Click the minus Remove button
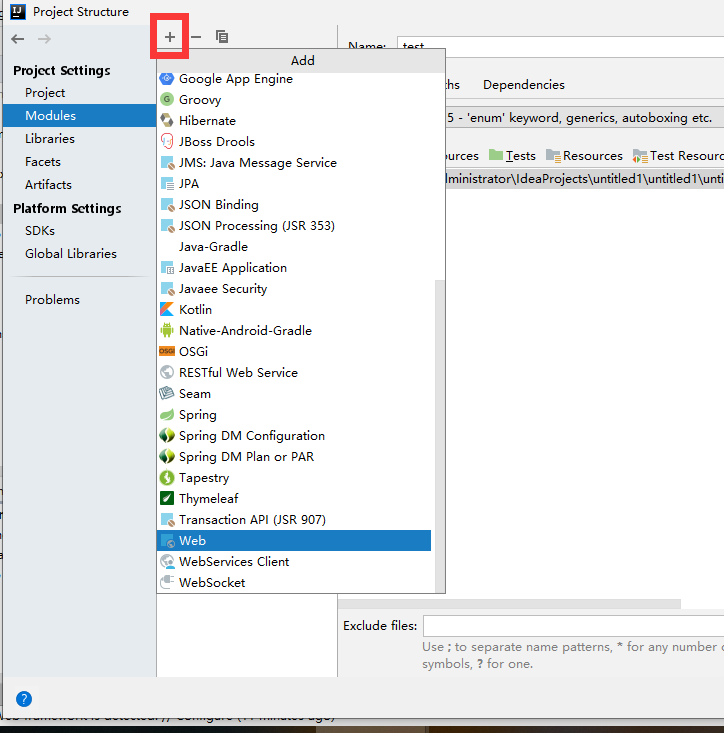This screenshot has width=724, height=733. click(x=196, y=37)
